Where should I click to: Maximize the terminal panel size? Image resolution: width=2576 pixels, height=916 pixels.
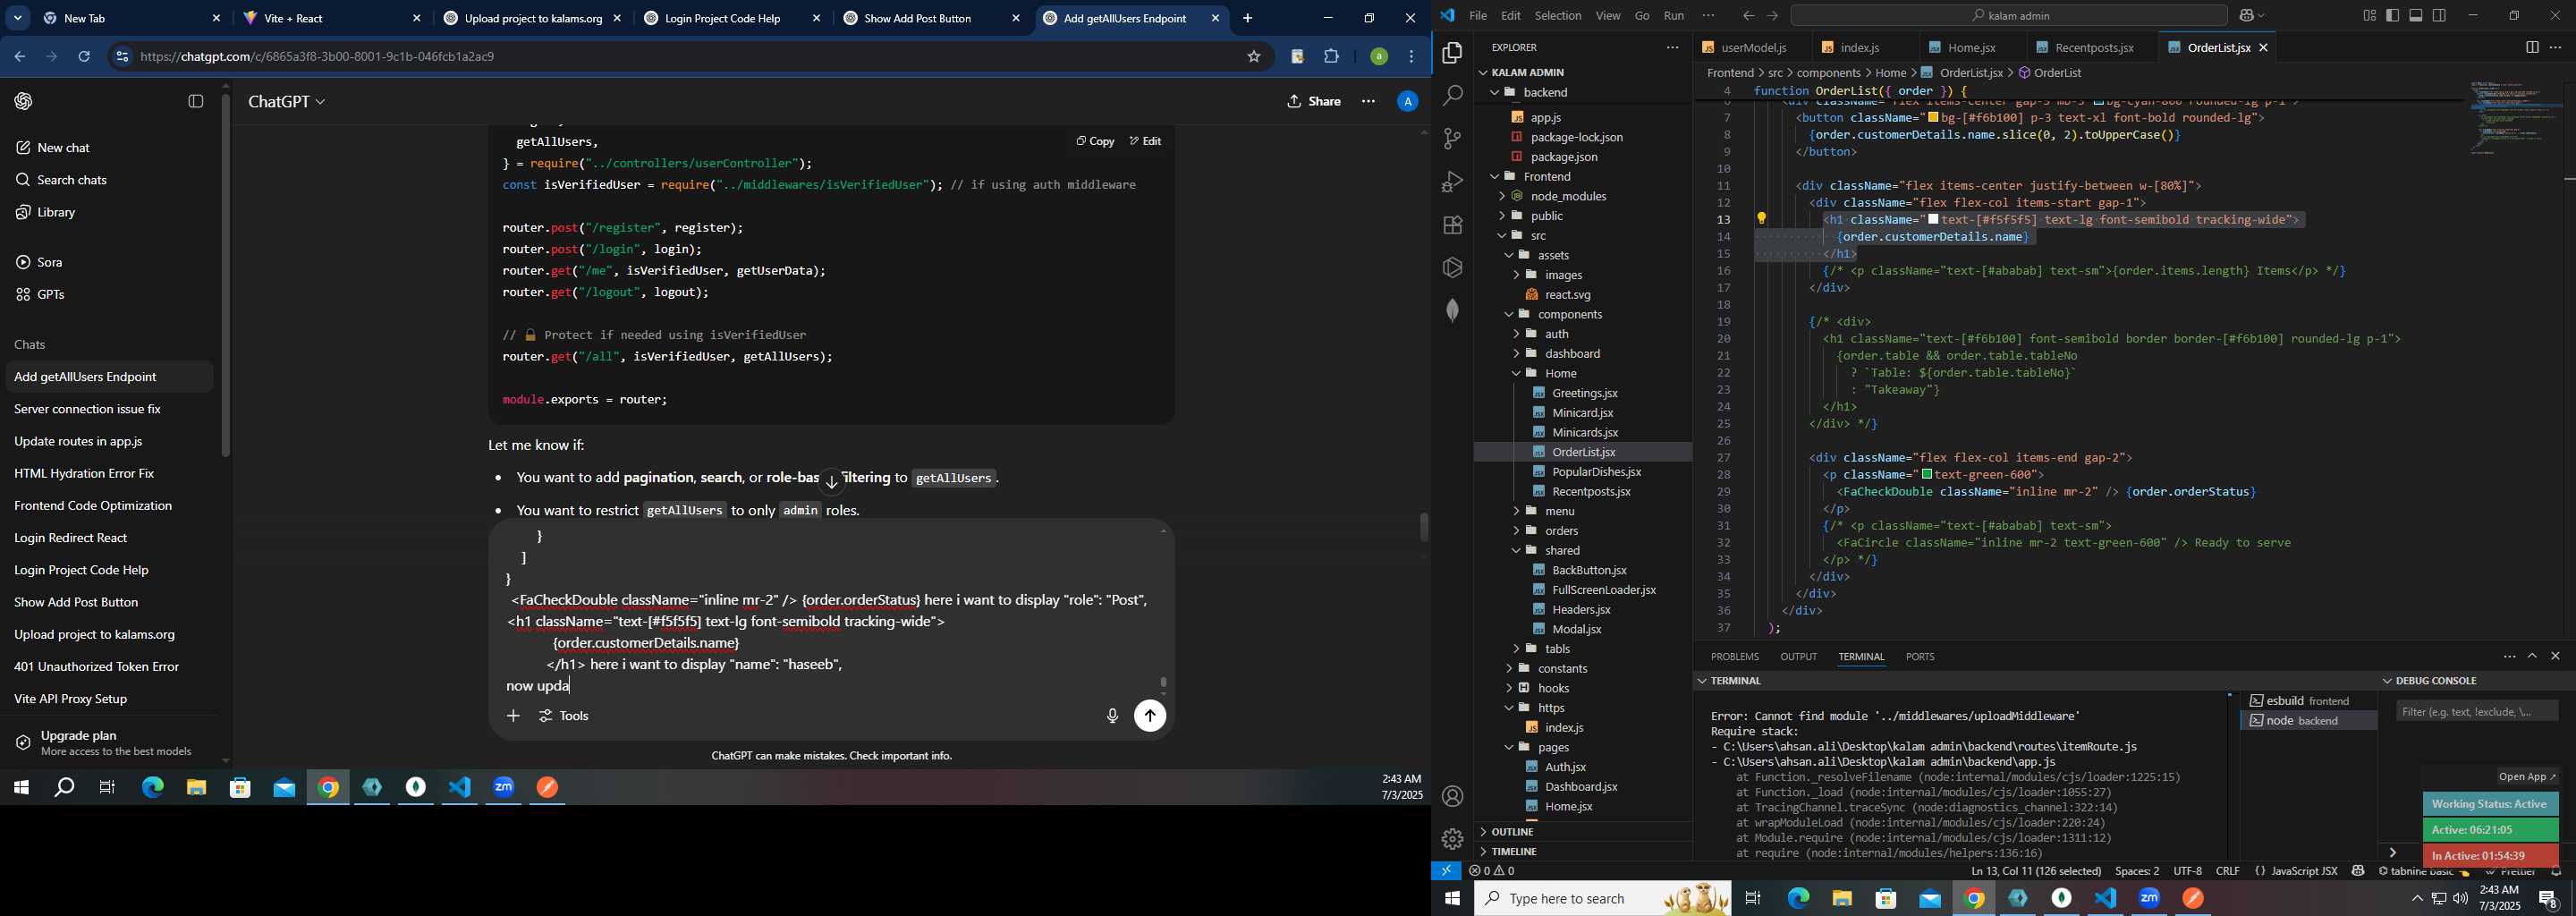(x=2532, y=656)
